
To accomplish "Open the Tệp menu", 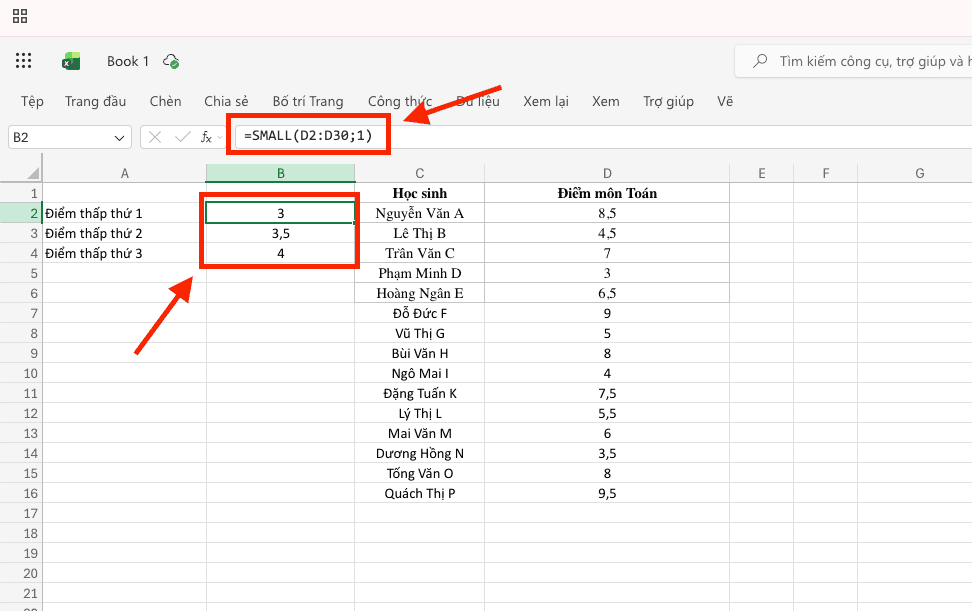I will point(32,101).
